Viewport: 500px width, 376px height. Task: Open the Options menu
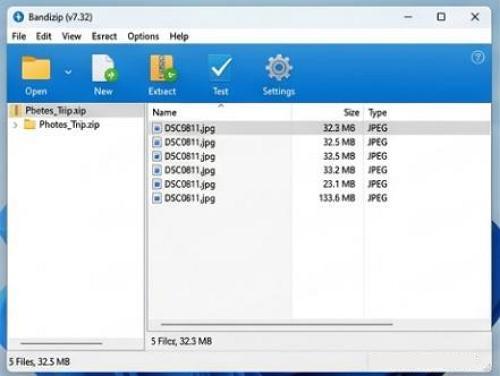point(143,36)
